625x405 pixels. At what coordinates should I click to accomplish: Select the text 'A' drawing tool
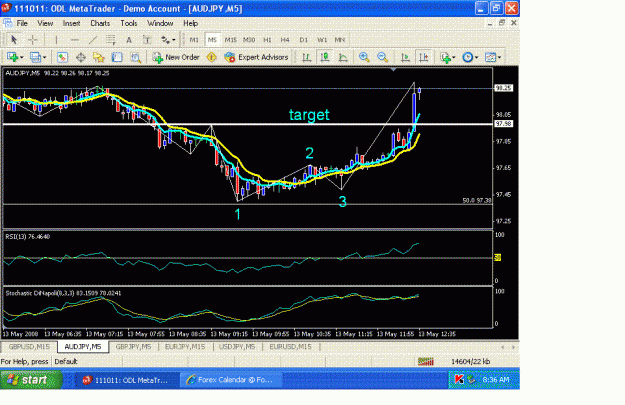(129, 39)
